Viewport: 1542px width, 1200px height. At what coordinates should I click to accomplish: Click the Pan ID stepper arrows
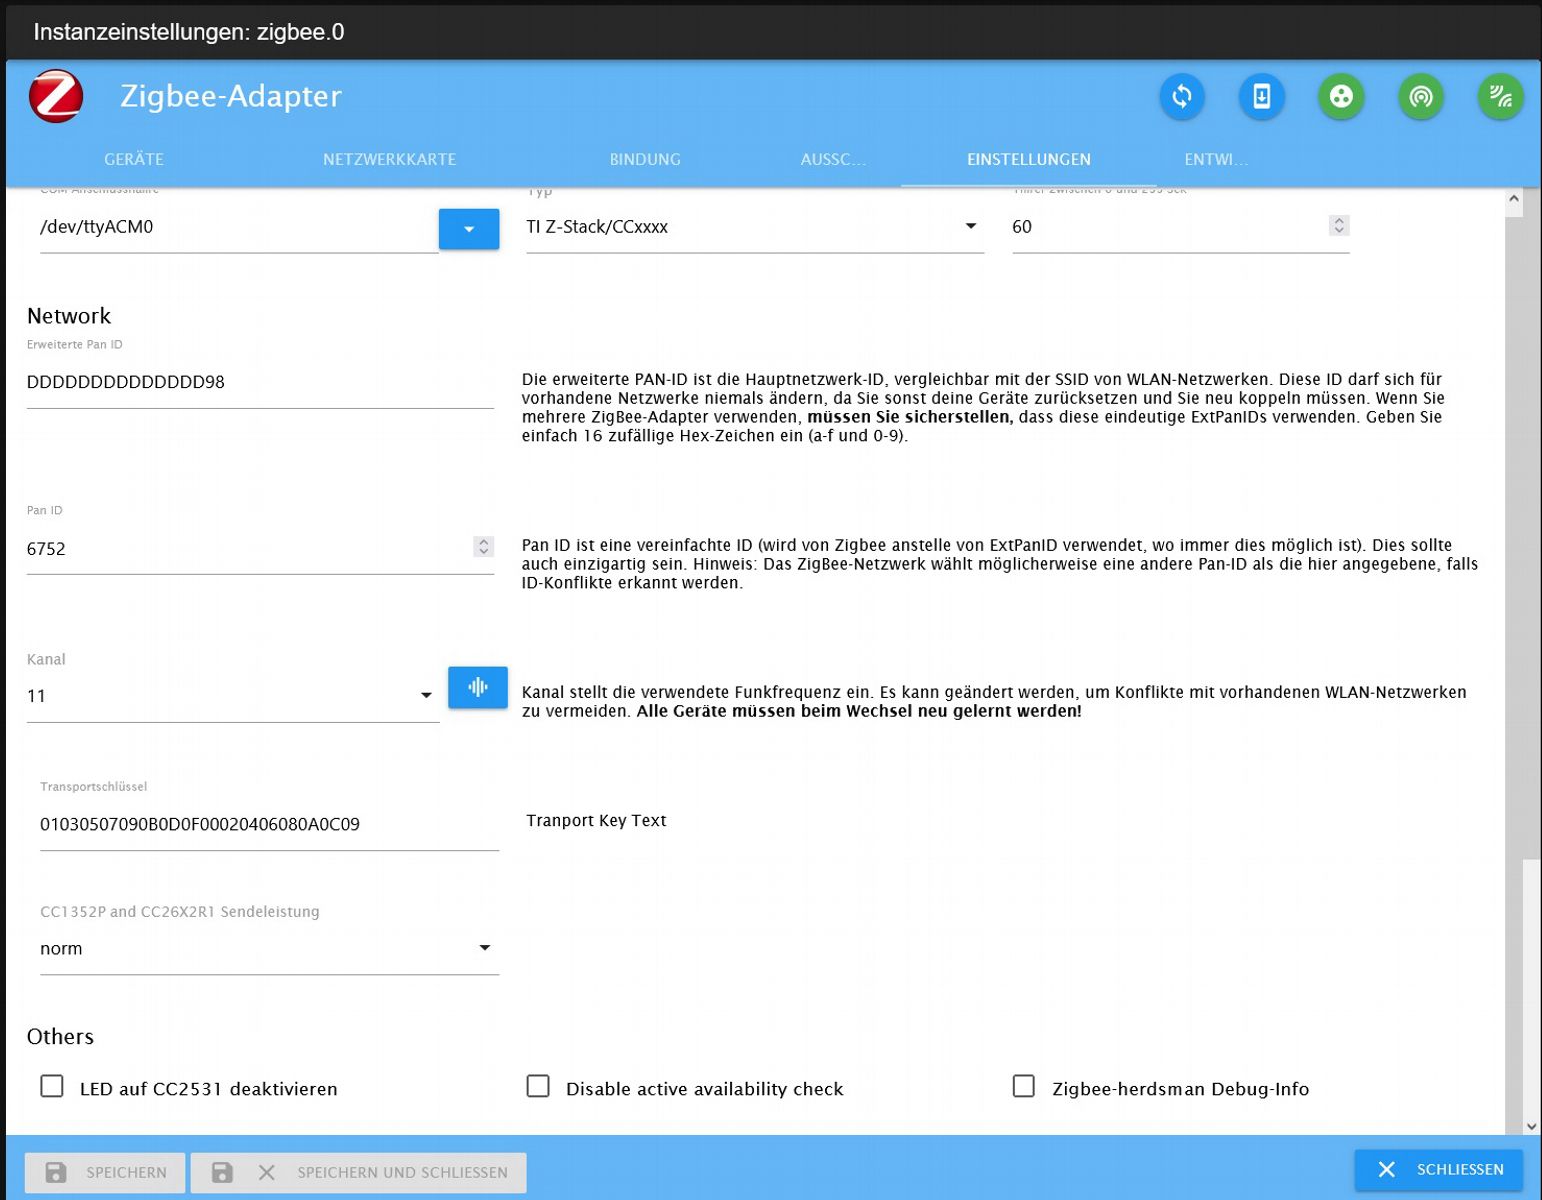click(483, 547)
